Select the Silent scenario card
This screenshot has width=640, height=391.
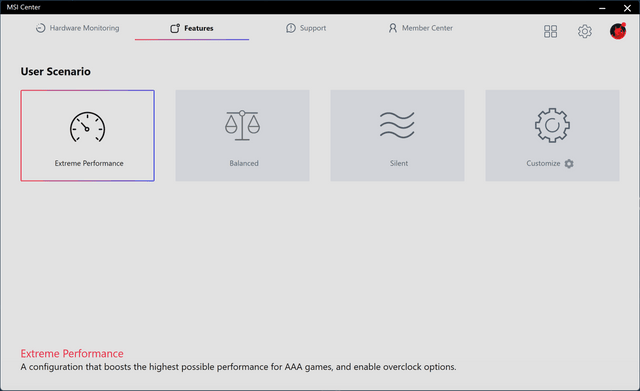[397, 136]
